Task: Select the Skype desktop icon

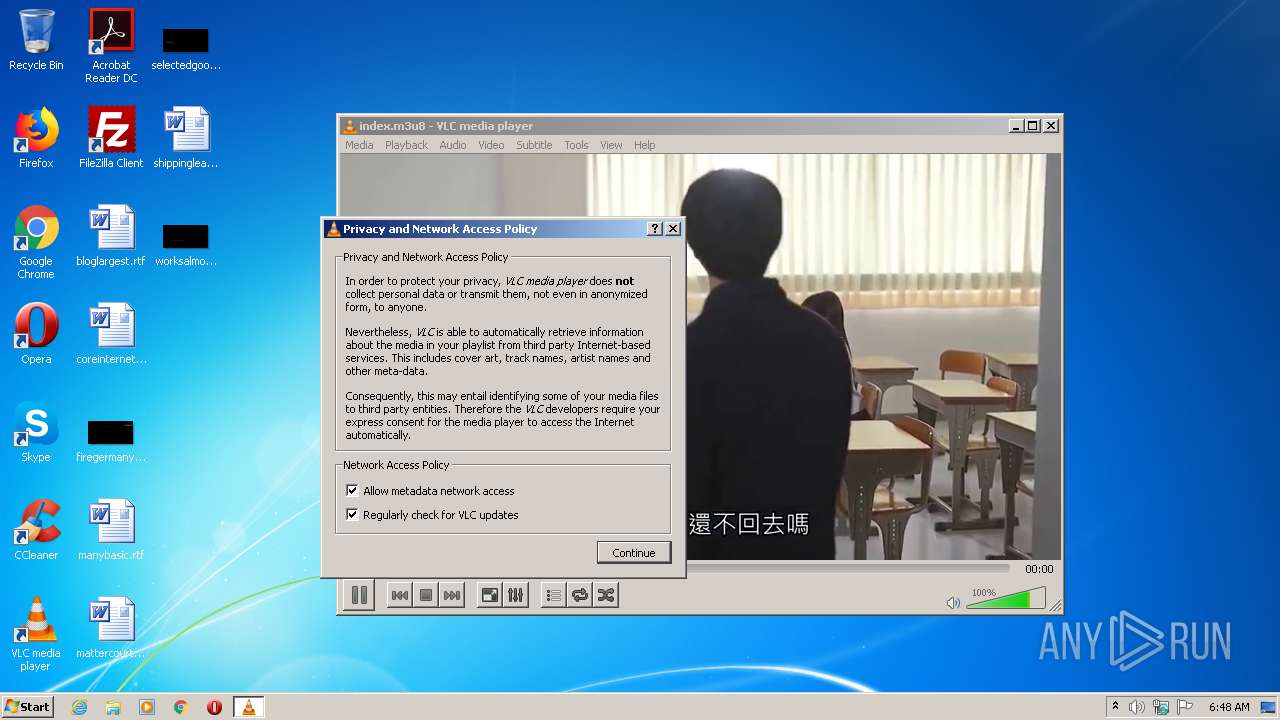Action: tap(36, 432)
